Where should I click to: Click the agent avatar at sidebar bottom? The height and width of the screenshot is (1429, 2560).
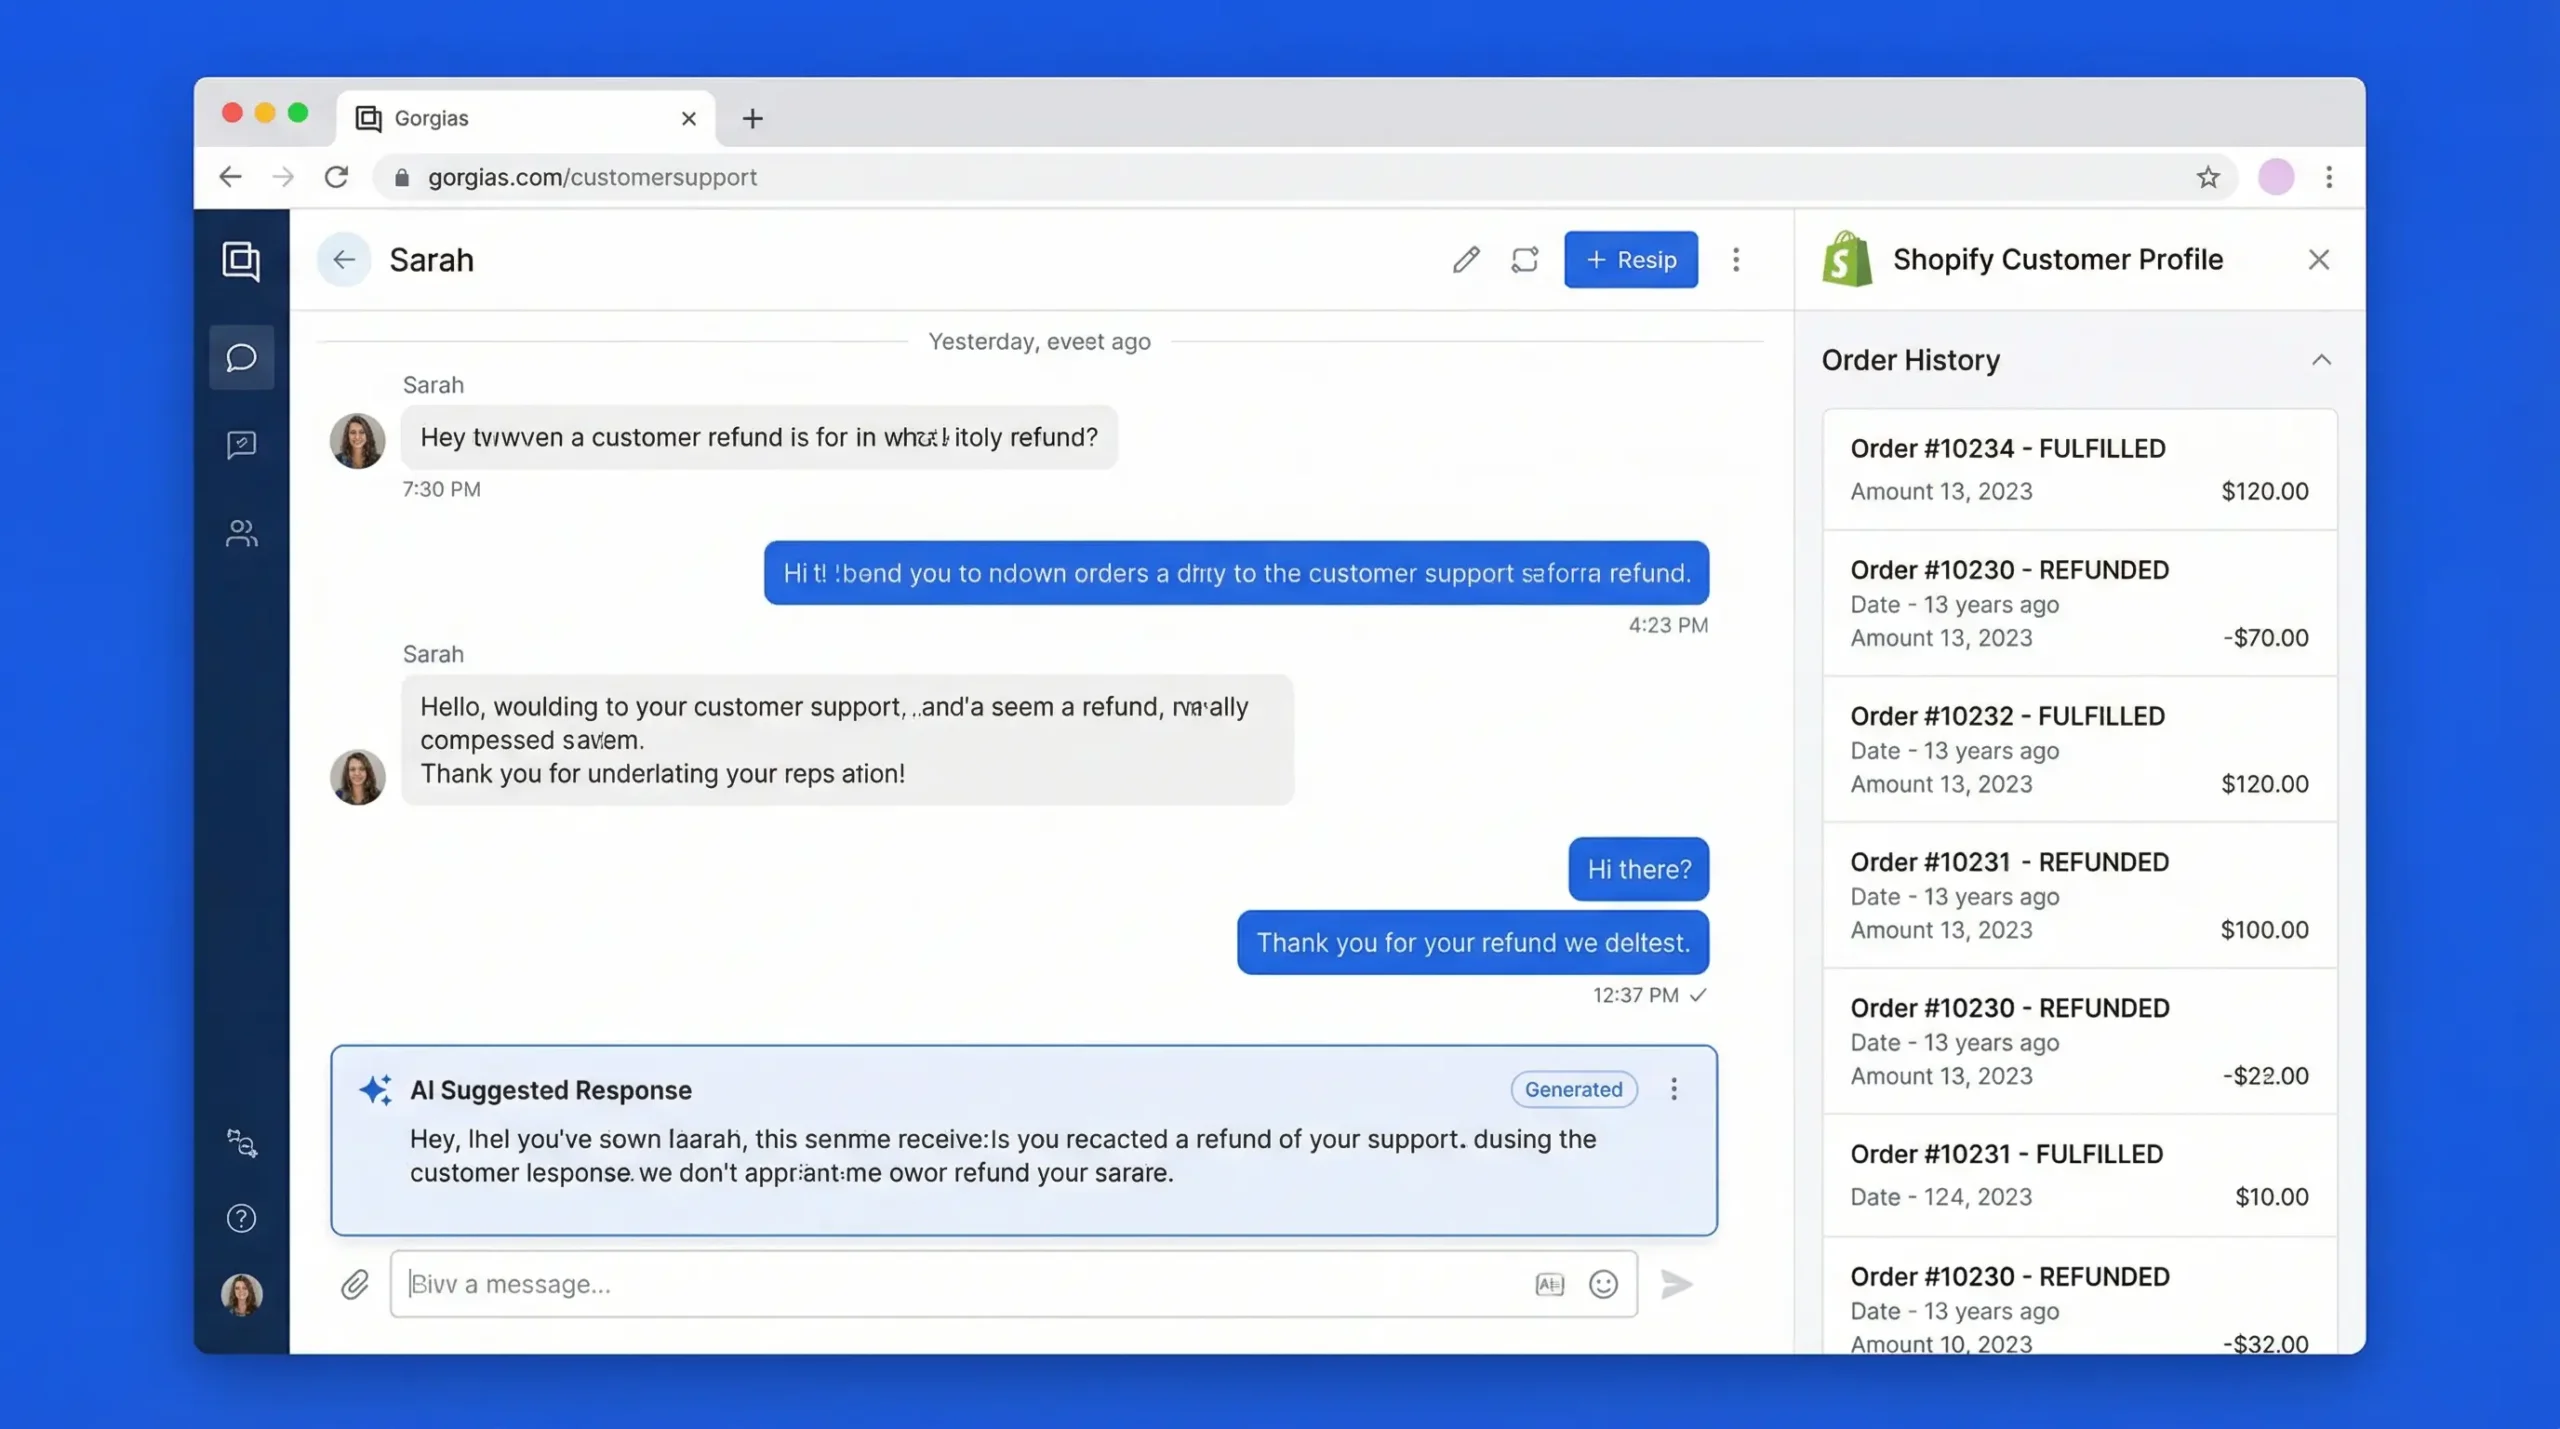241,1294
